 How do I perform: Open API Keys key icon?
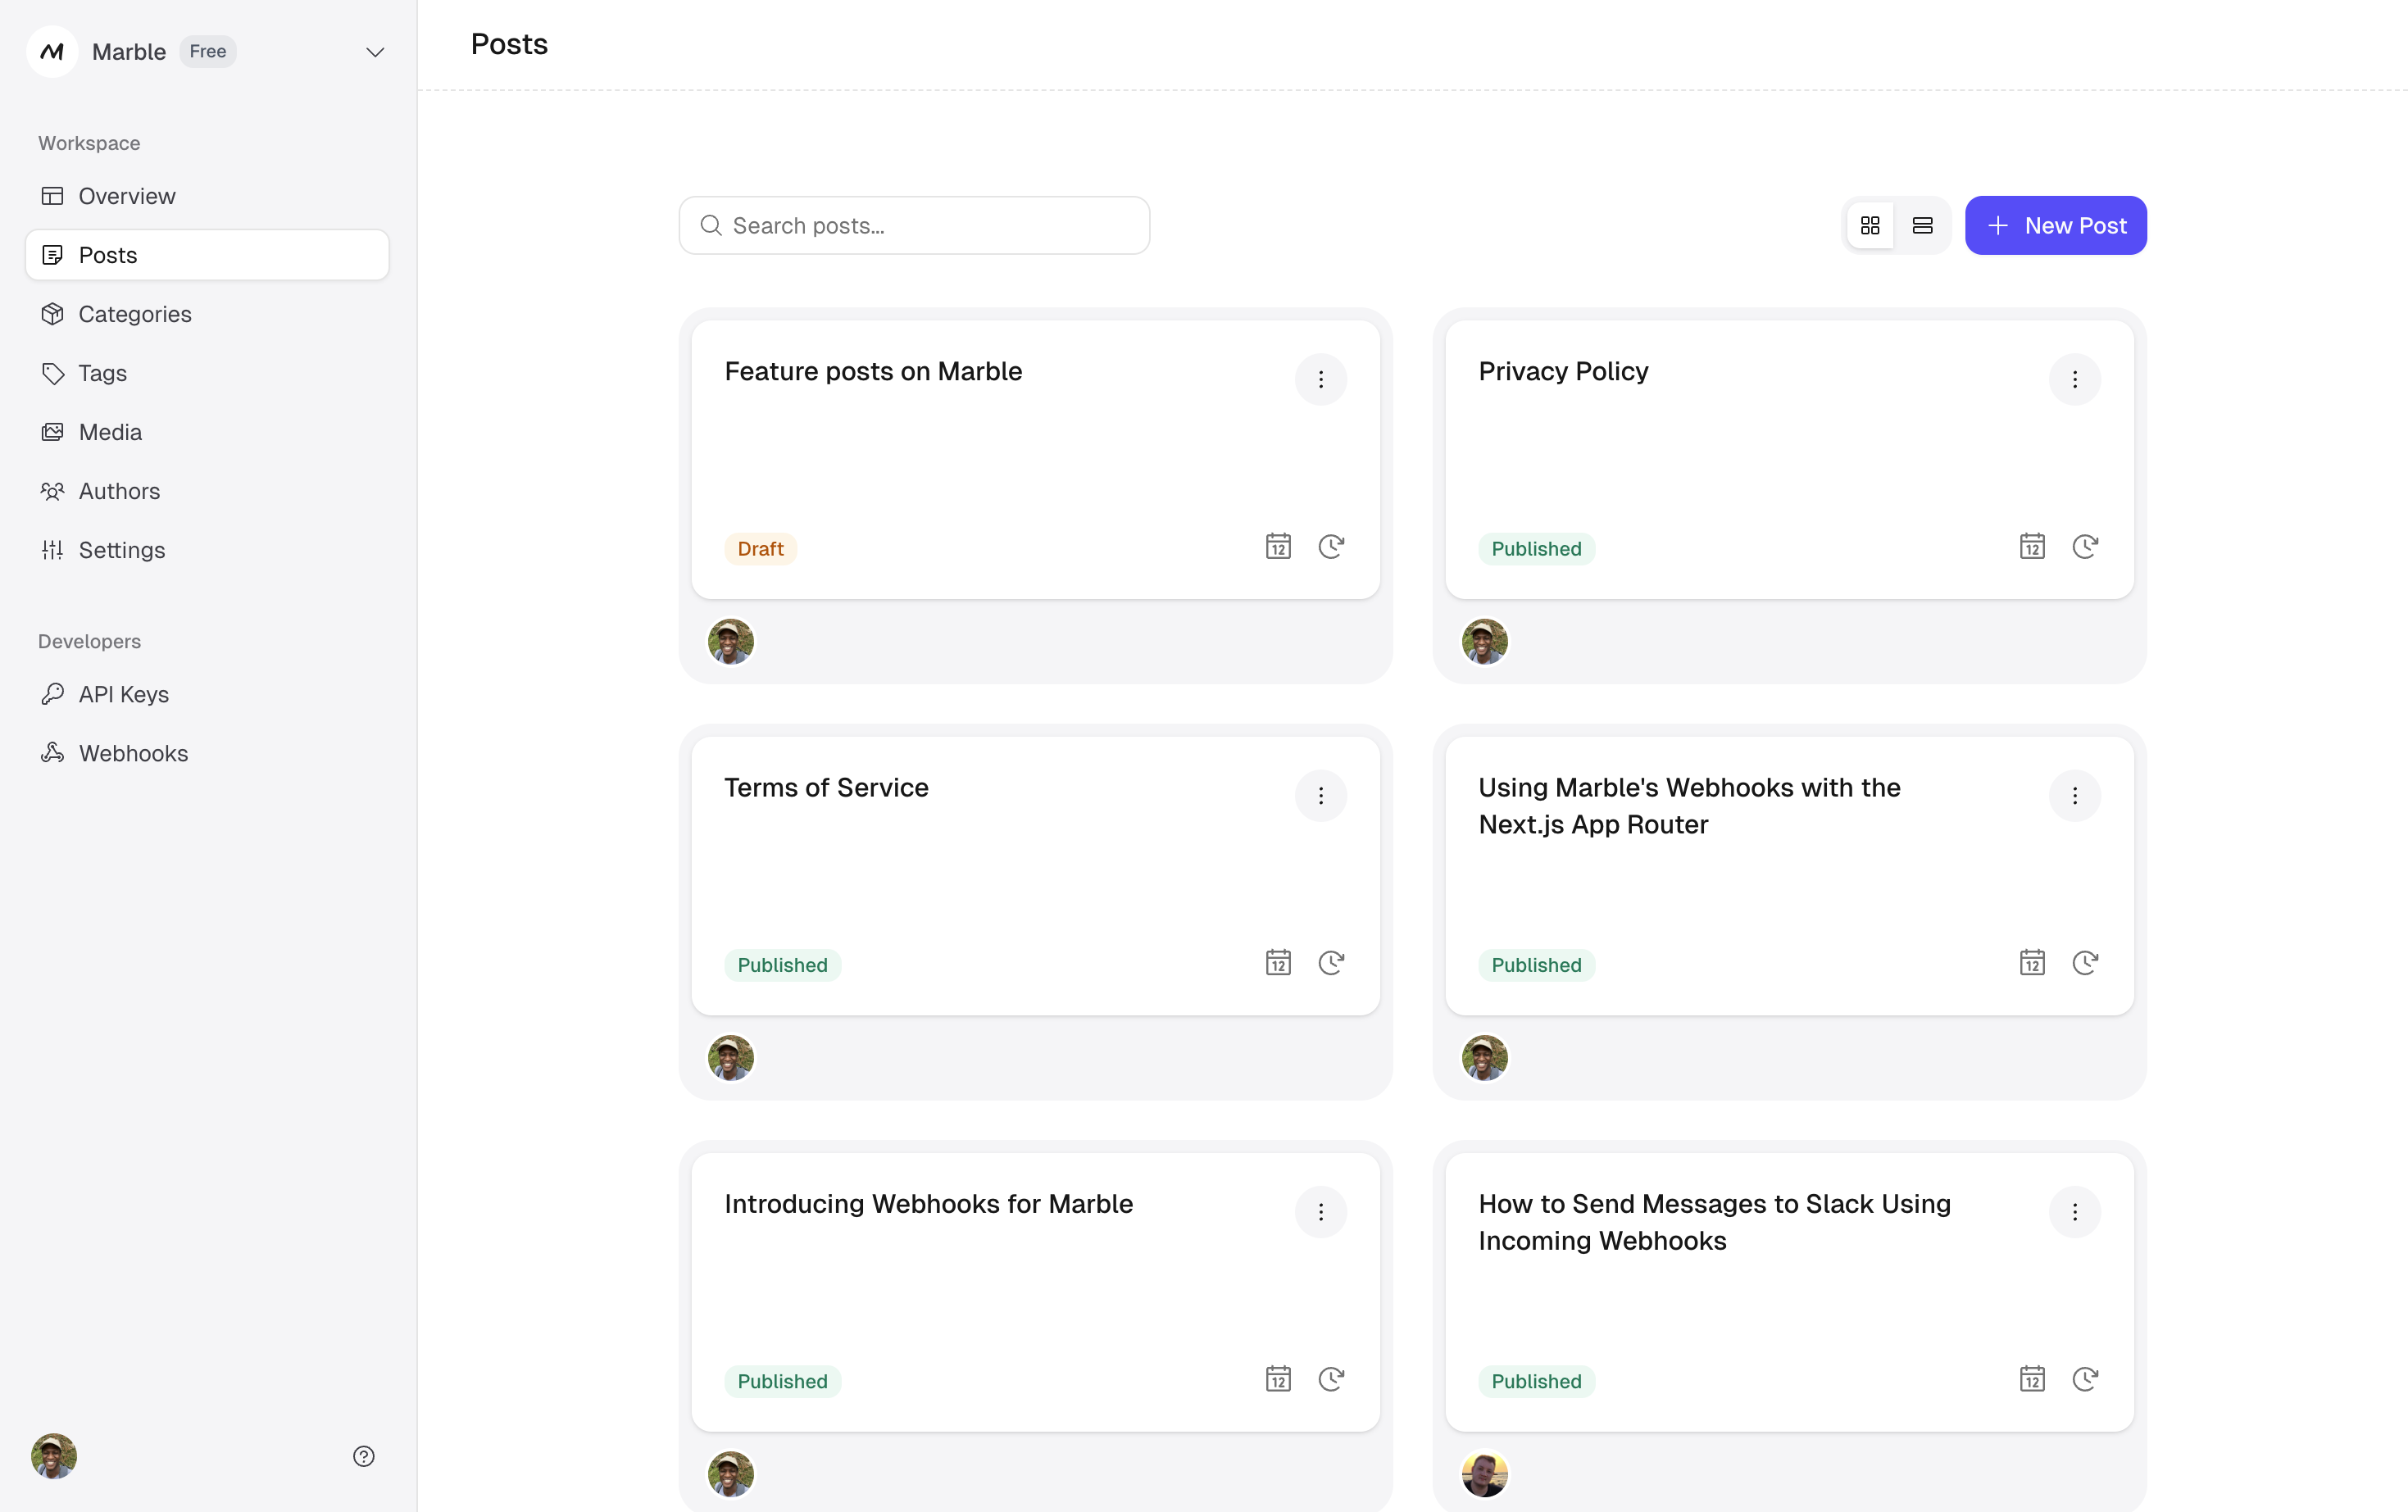[x=53, y=694]
